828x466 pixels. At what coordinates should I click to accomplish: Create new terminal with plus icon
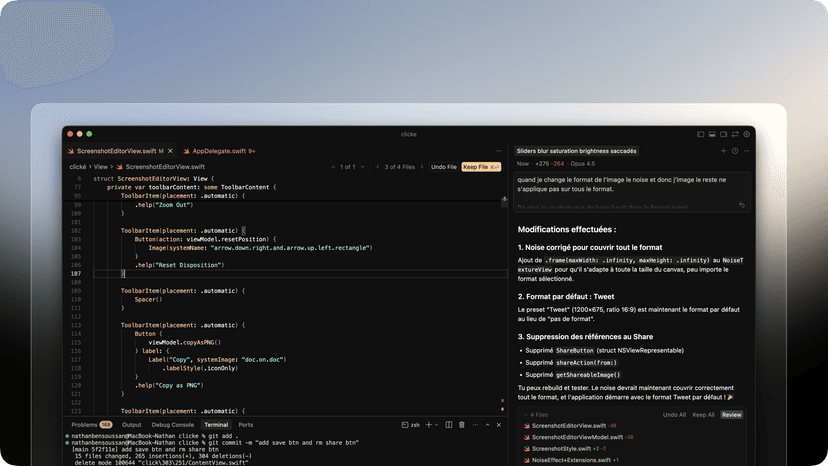click(x=429, y=425)
